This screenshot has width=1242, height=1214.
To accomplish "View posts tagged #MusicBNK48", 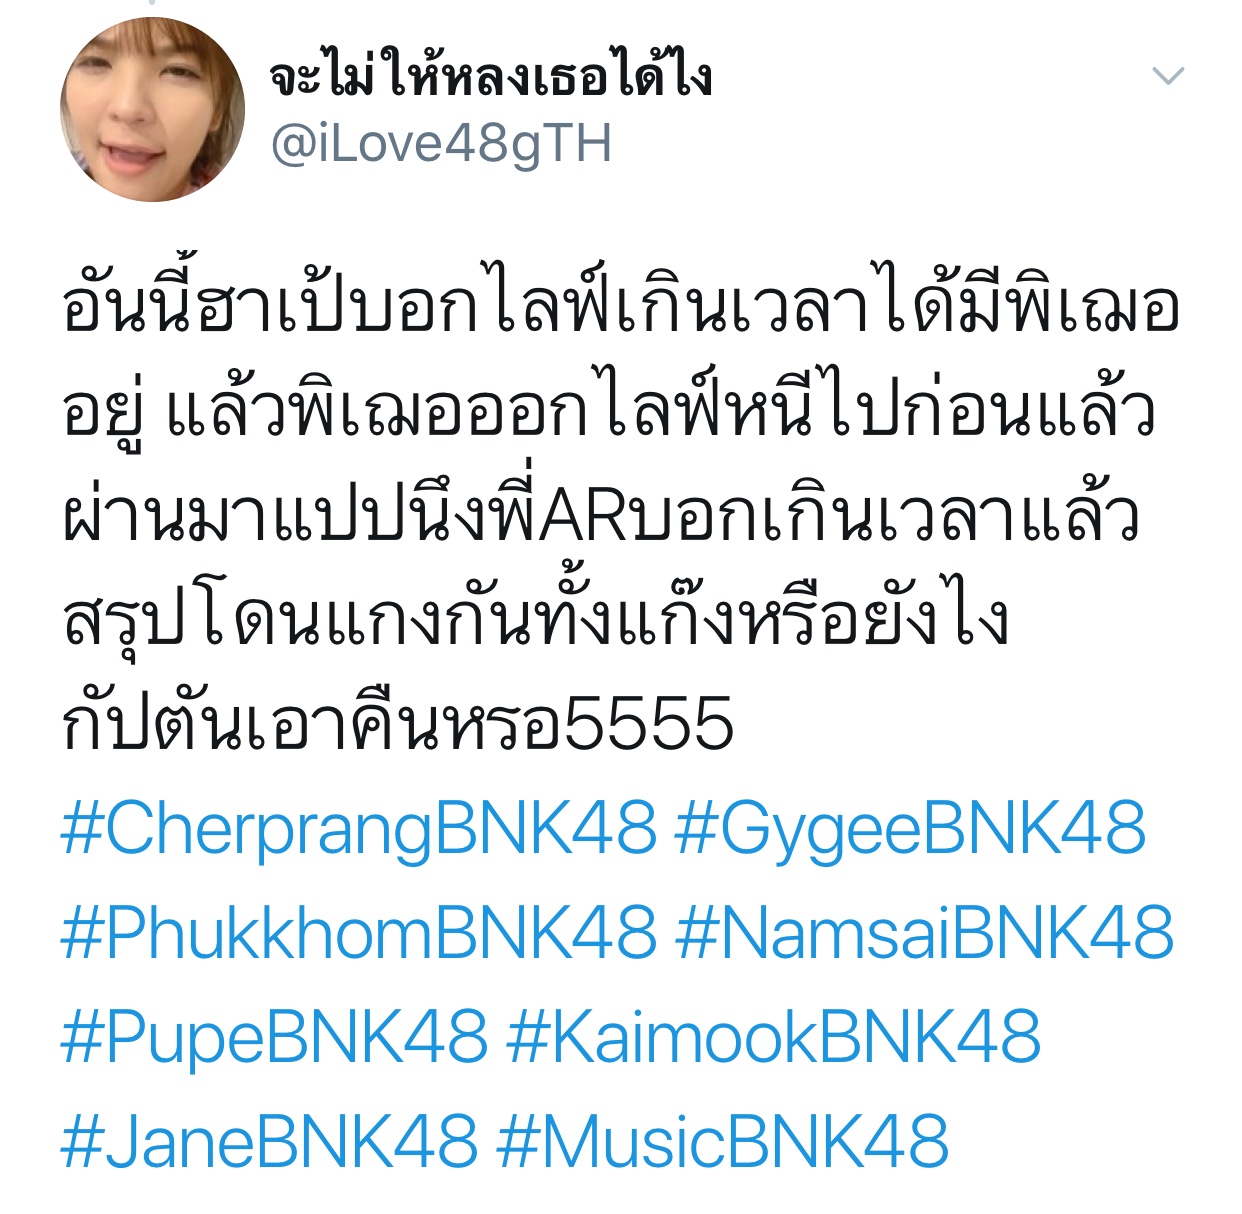I will (x=722, y=1140).
